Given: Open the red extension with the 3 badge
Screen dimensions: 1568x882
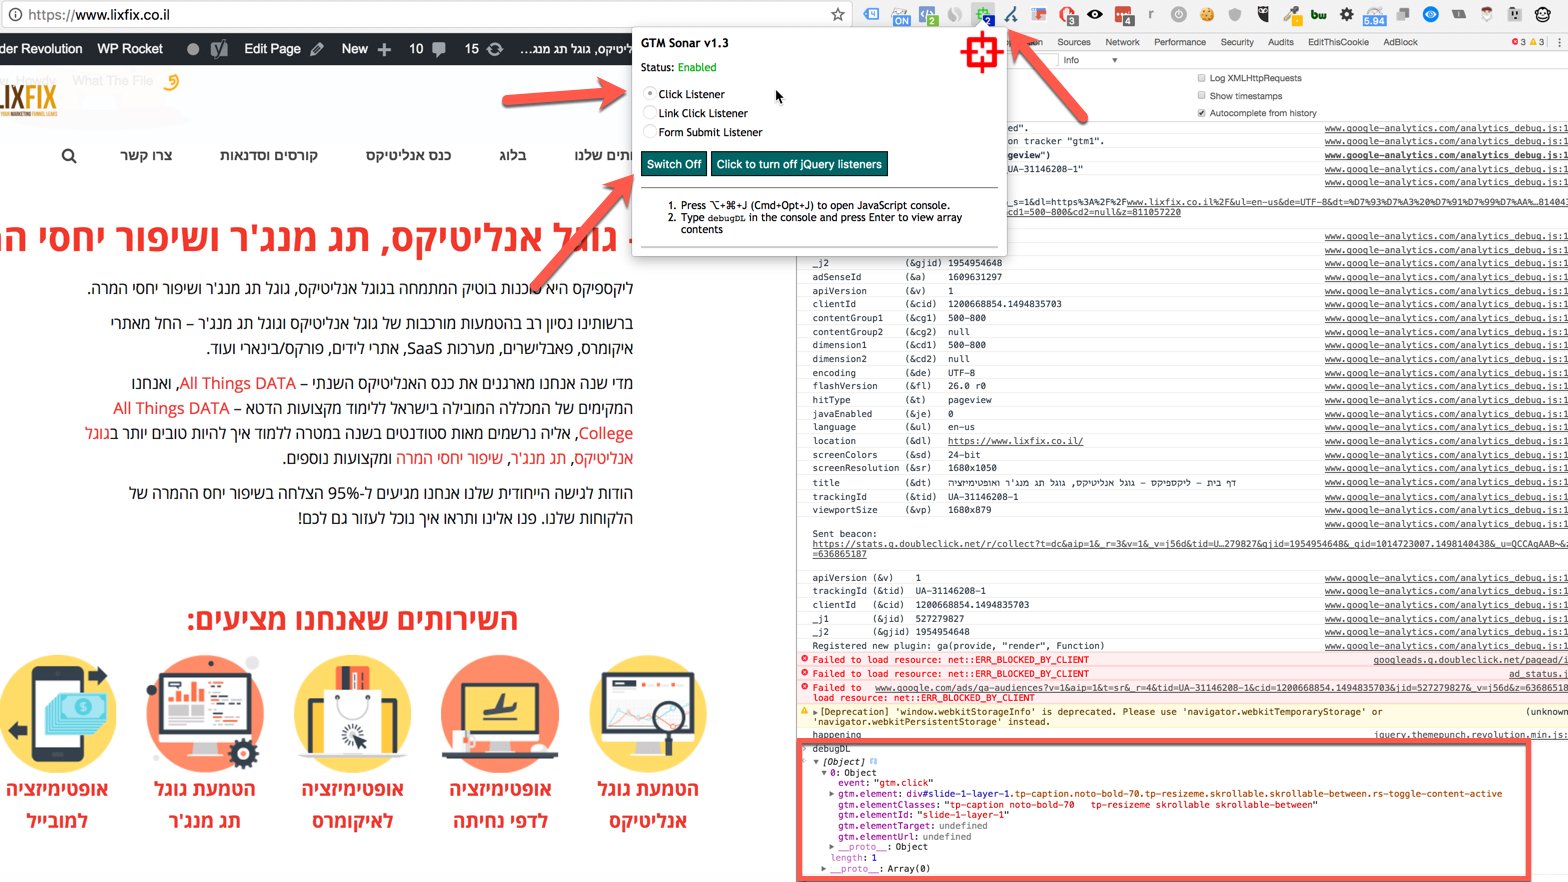Looking at the screenshot, I should pyautogui.click(x=1068, y=15).
